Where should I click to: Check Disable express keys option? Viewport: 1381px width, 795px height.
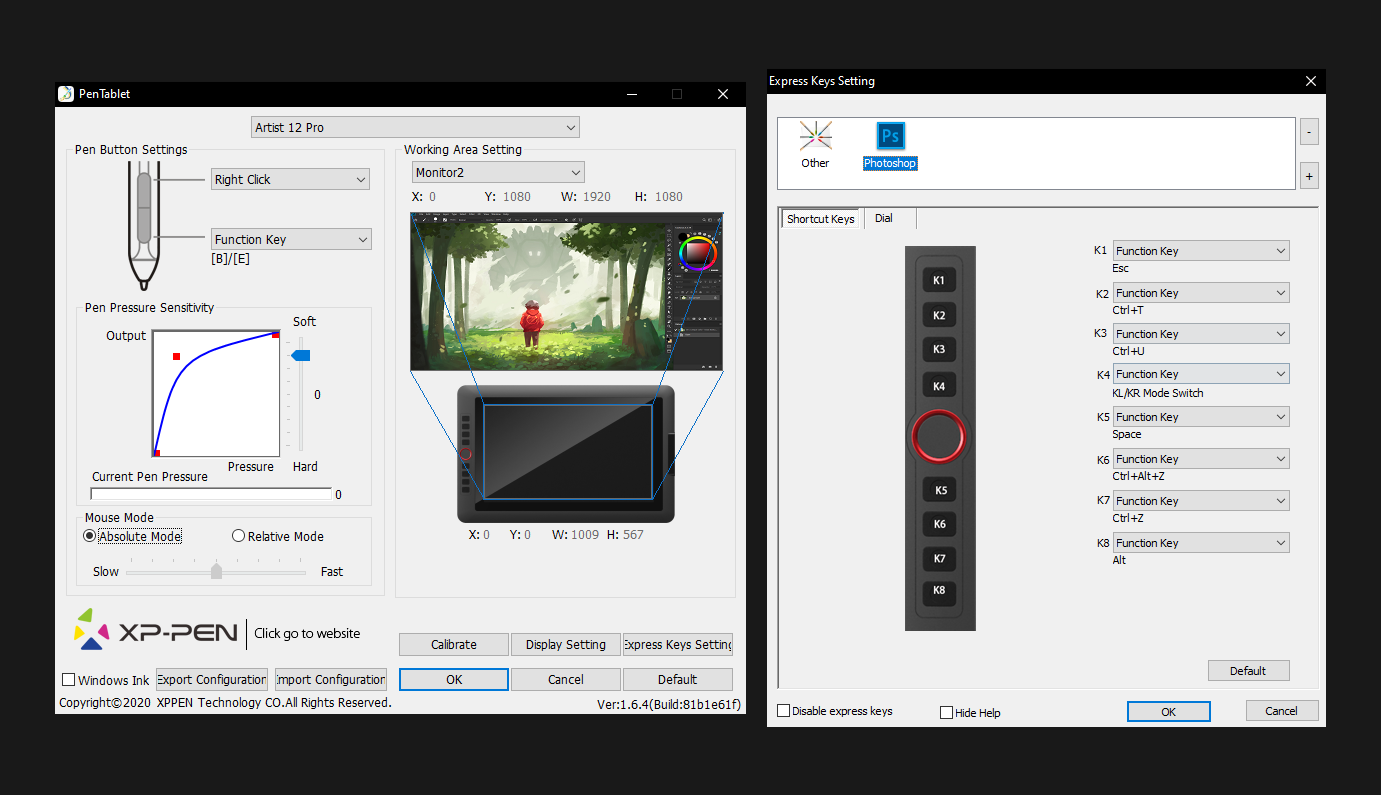pos(784,711)
